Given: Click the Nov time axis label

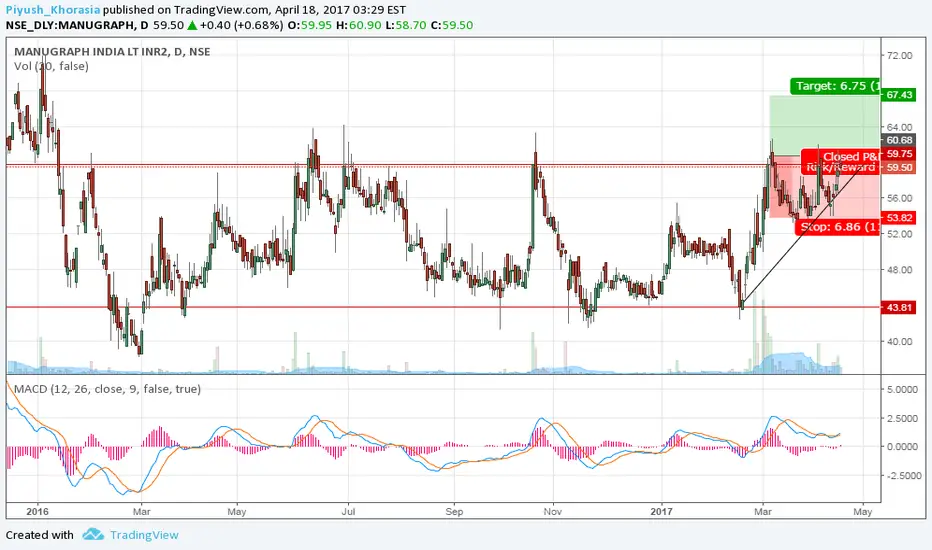Looking at the screenshot, I should 553,511.
